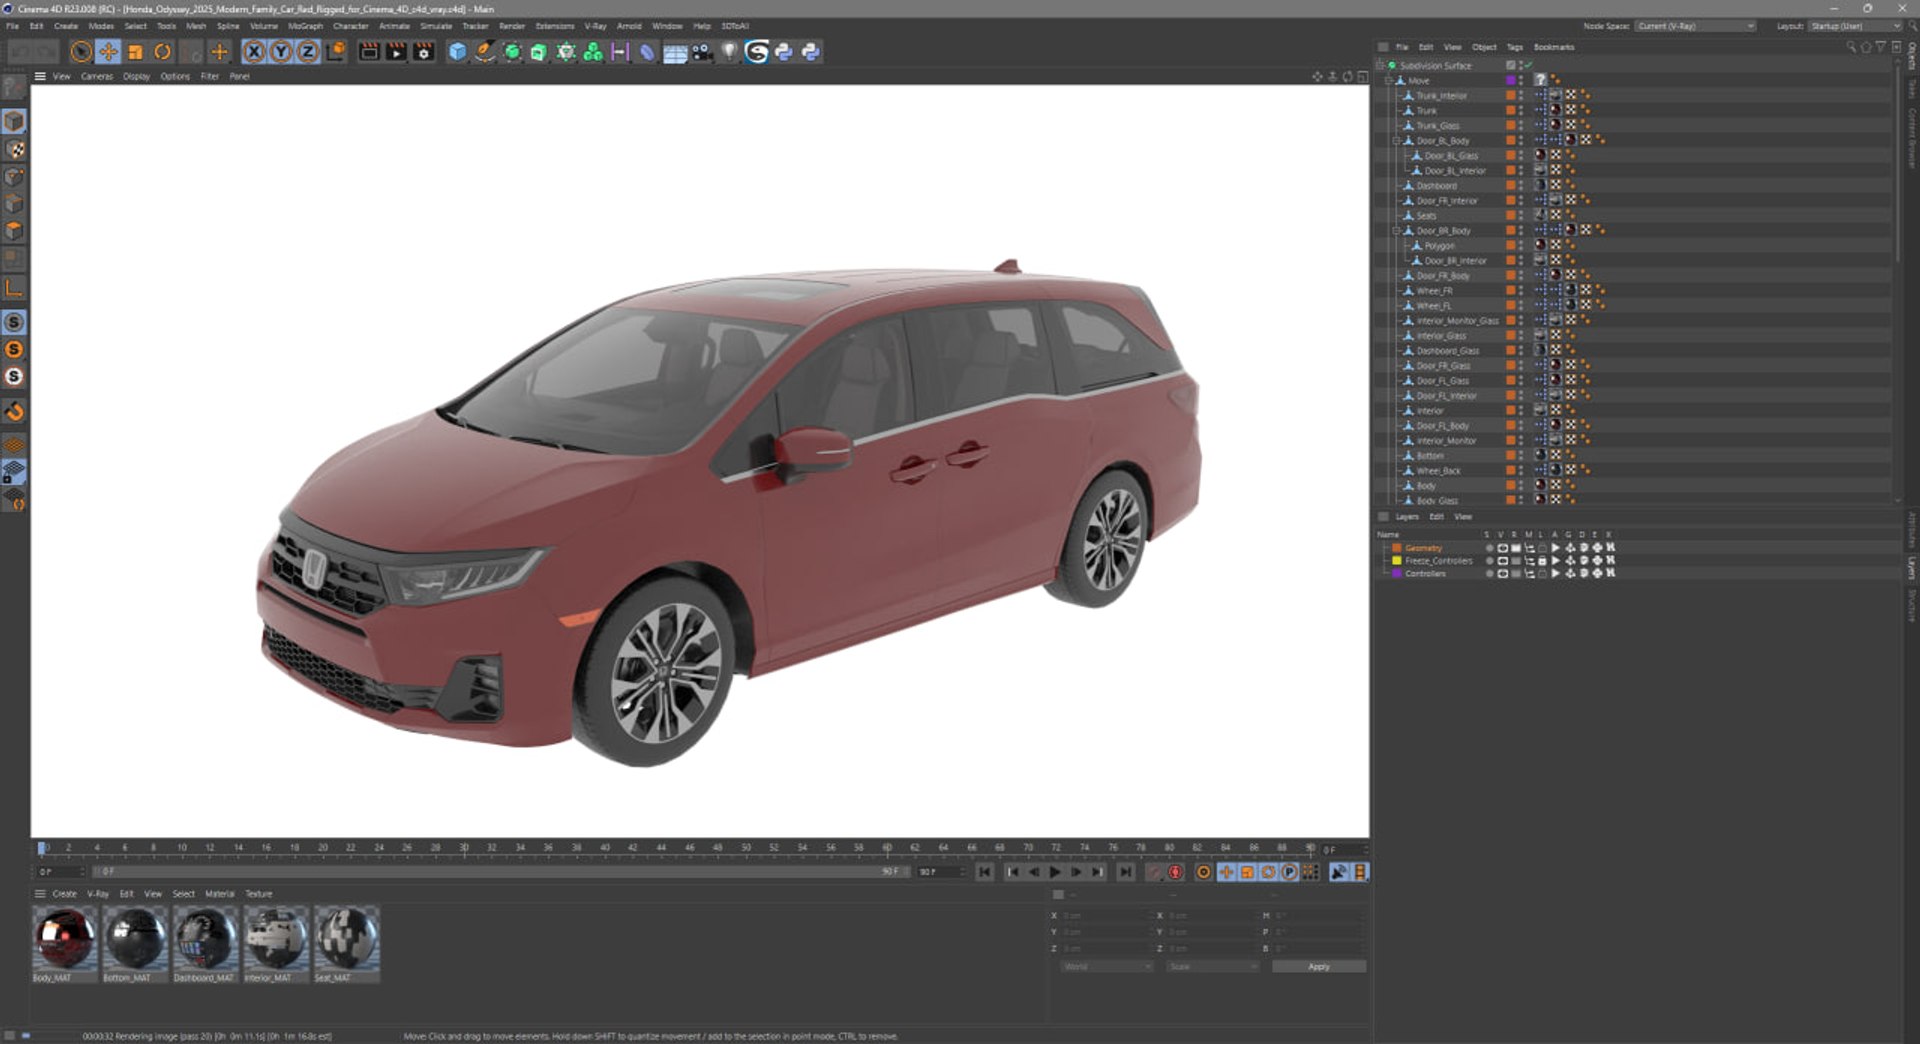This screenshot has height=1044, width=1920.
Task: Go to start of animation
Action: click(x=985, y=873)
